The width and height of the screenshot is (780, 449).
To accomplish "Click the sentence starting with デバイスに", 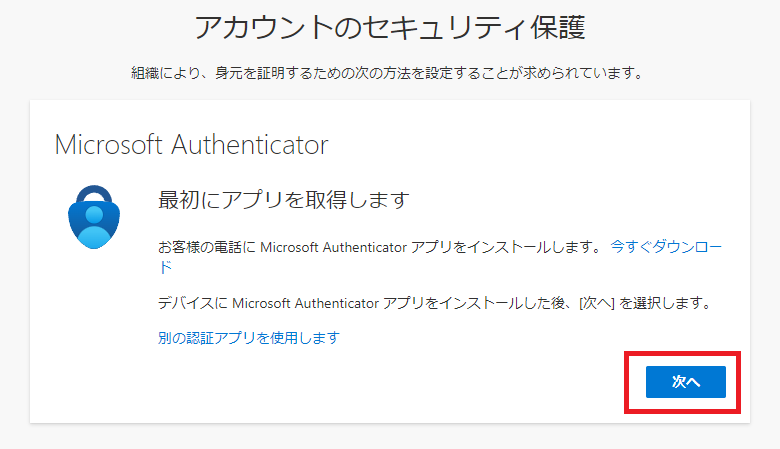I will tap(436, 303).
